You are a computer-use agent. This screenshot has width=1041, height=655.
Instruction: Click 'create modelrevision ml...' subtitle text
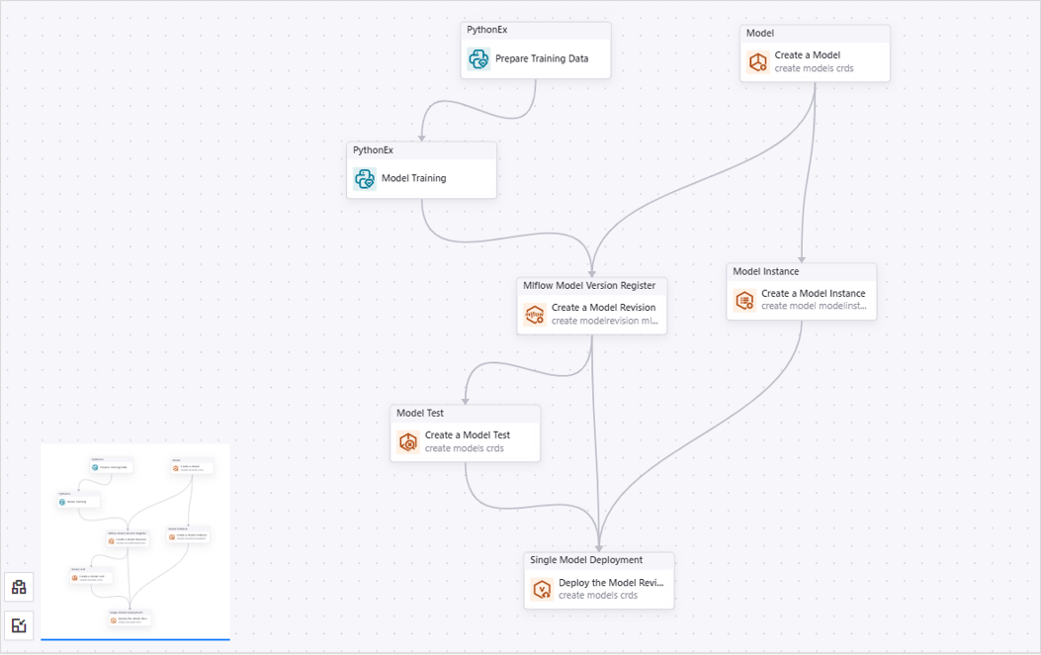tap(604, 321)
